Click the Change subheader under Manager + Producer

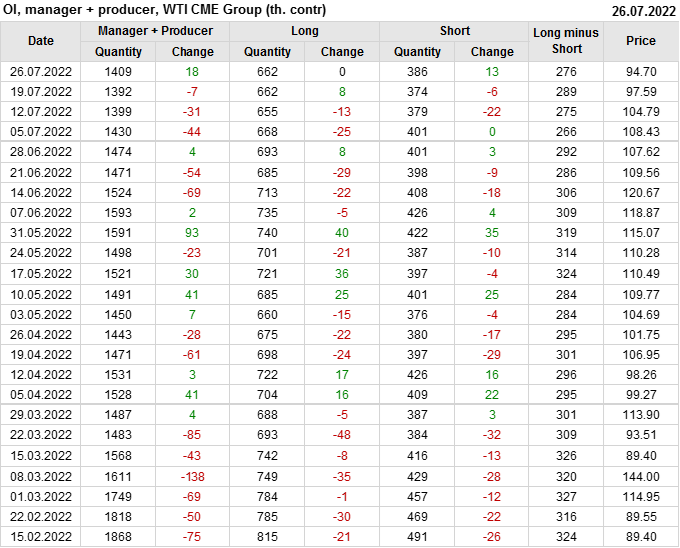pos(193,52)
